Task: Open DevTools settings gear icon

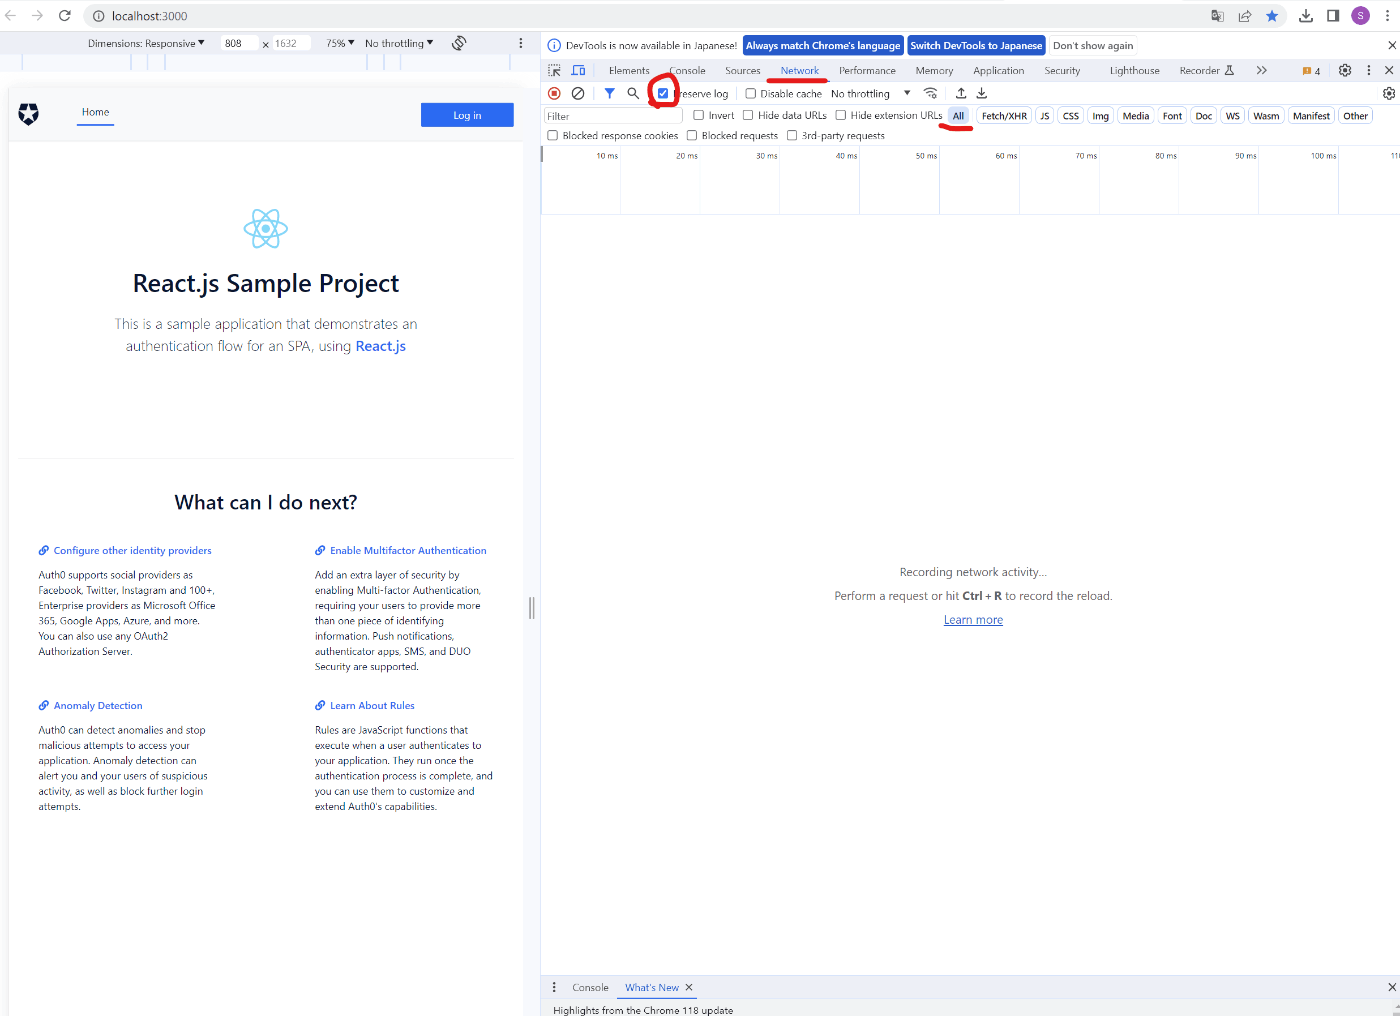Action: 1345,70
